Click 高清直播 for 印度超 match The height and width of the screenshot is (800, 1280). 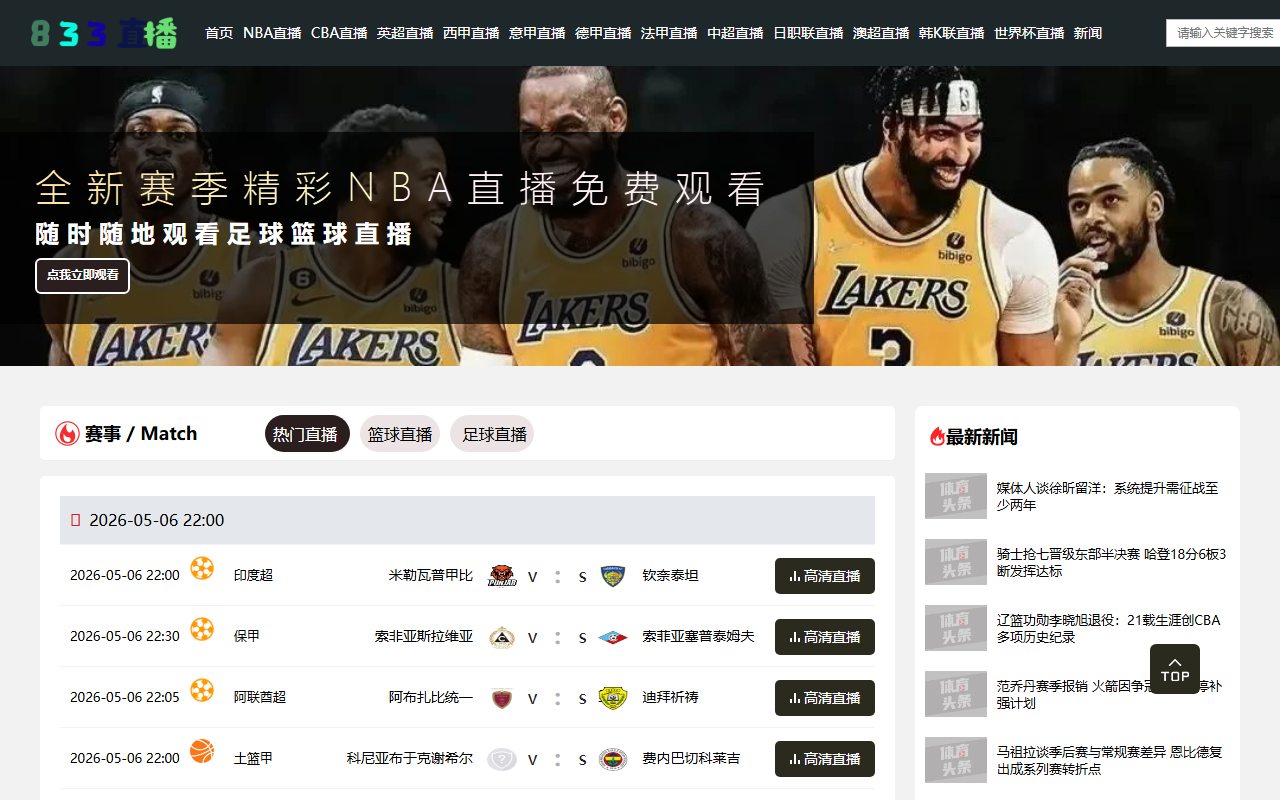pyautogui.click(x=825, y=576)
